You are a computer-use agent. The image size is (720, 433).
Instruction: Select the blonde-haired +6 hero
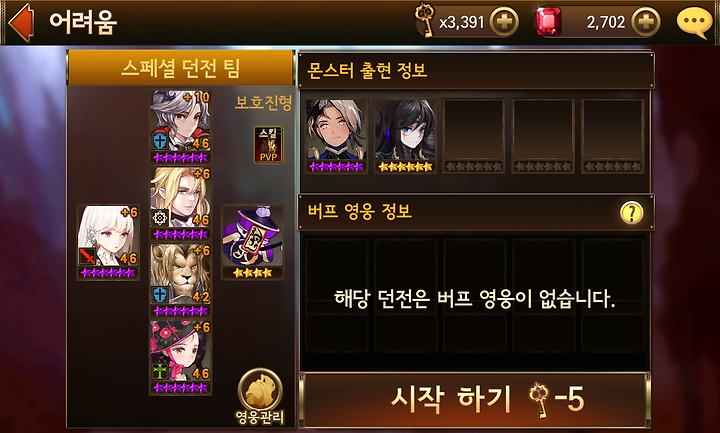click(181, 203)
